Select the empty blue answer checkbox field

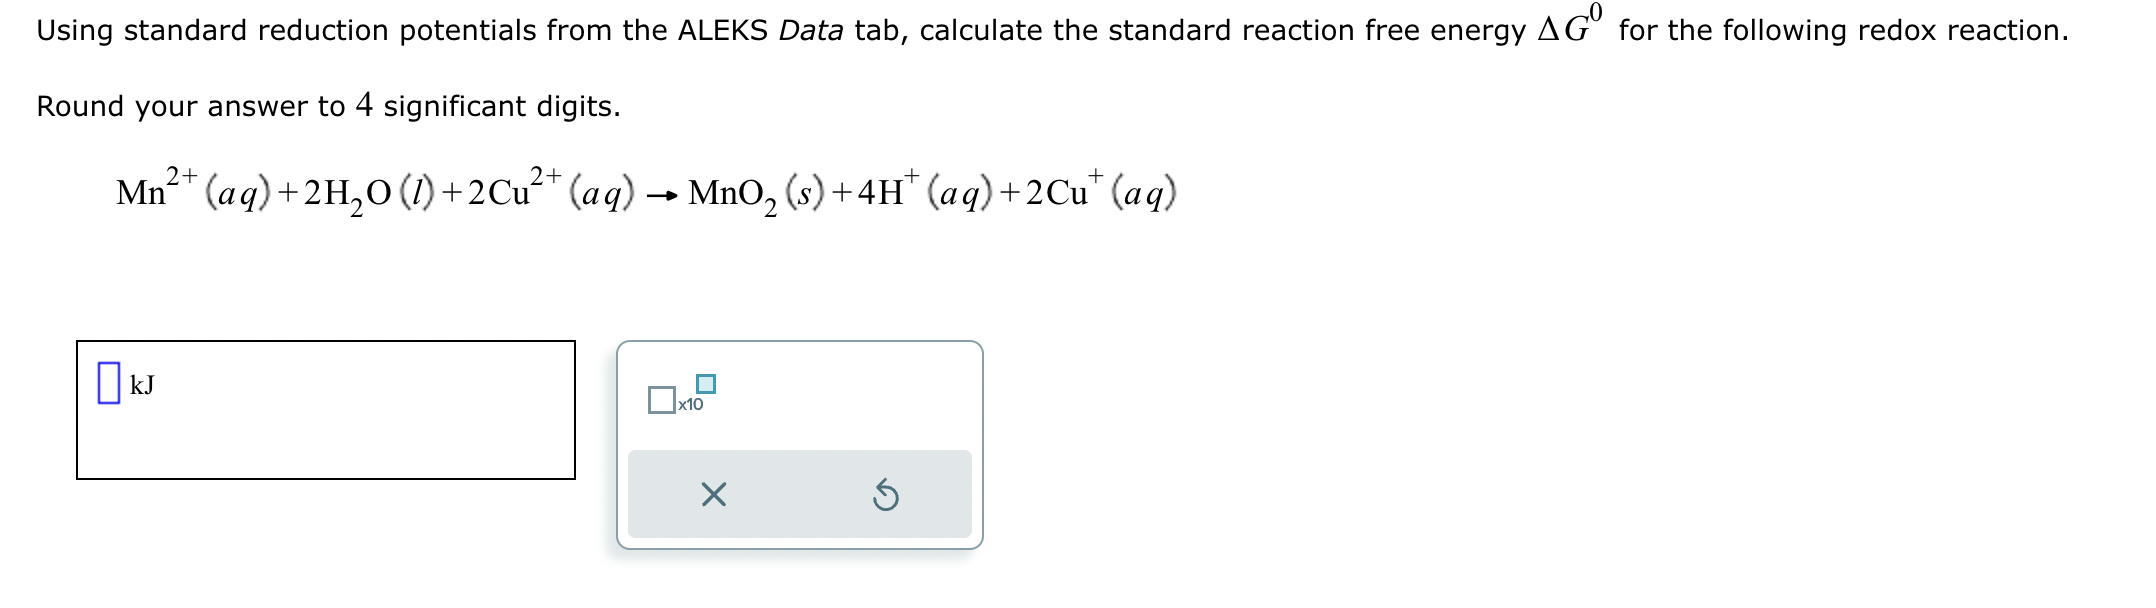pos(110,384)
